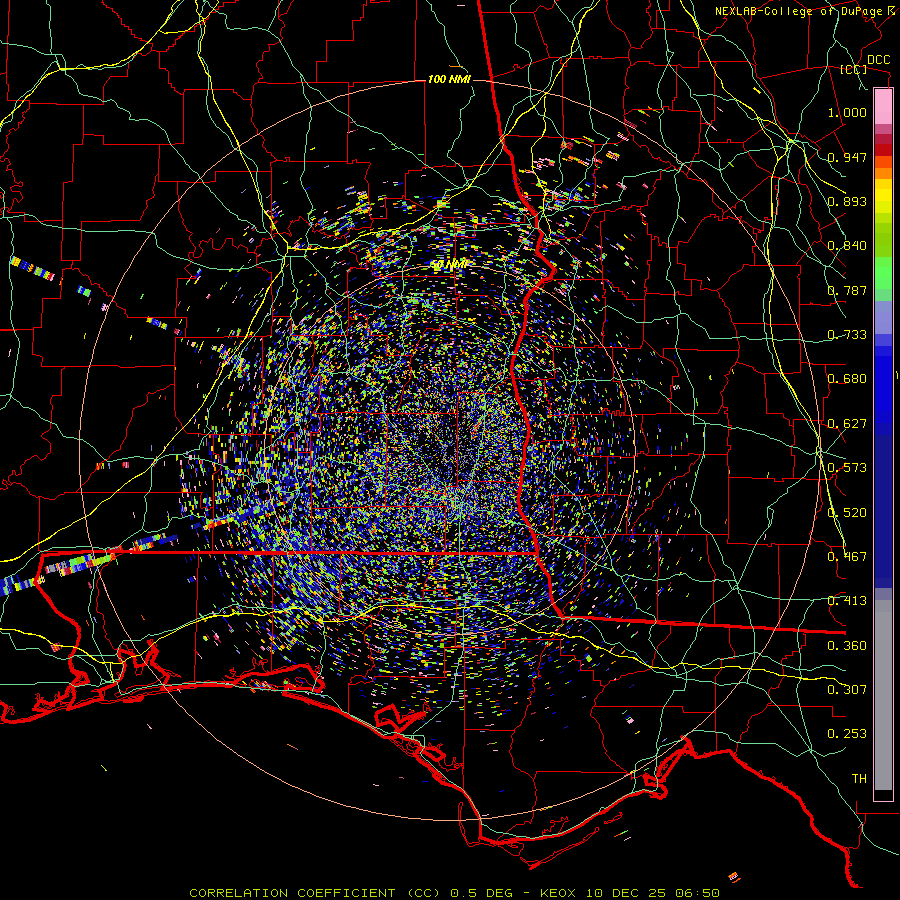900x900 pixels.
Task: Pick the red segment of the color bar
Action: pyautogui.click(x=883, y=150)
